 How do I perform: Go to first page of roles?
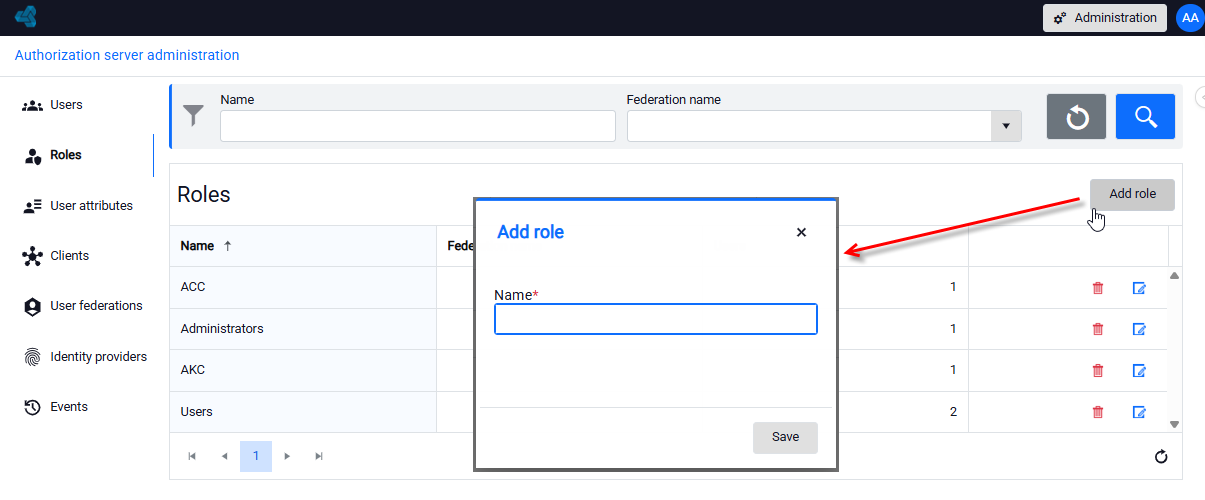point(192,456)
